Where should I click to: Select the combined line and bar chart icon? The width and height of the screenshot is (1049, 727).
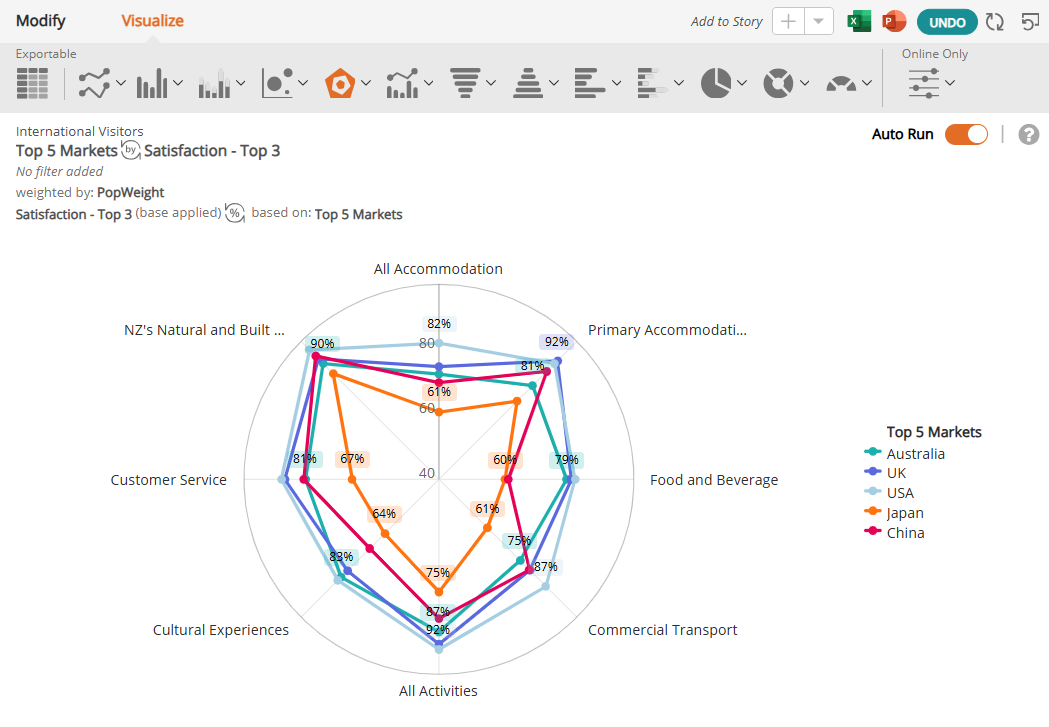[x=402, y=84]
